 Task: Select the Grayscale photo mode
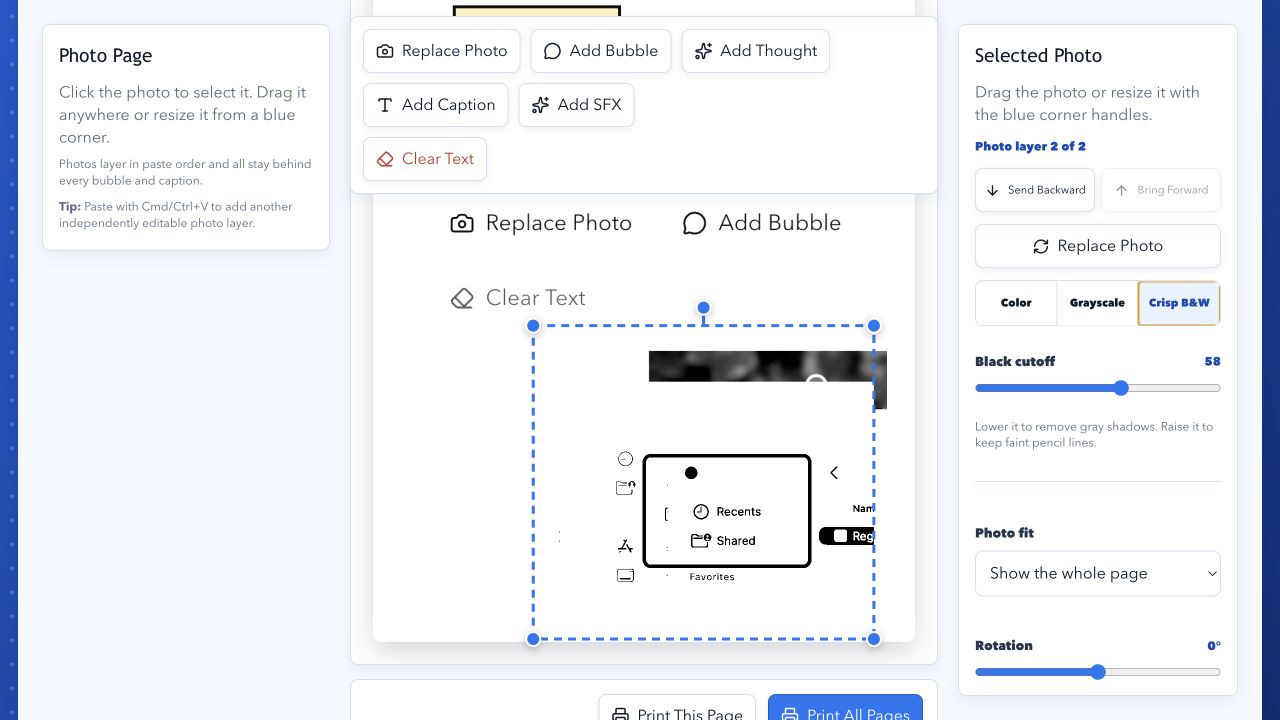(x=1097, y=303)
